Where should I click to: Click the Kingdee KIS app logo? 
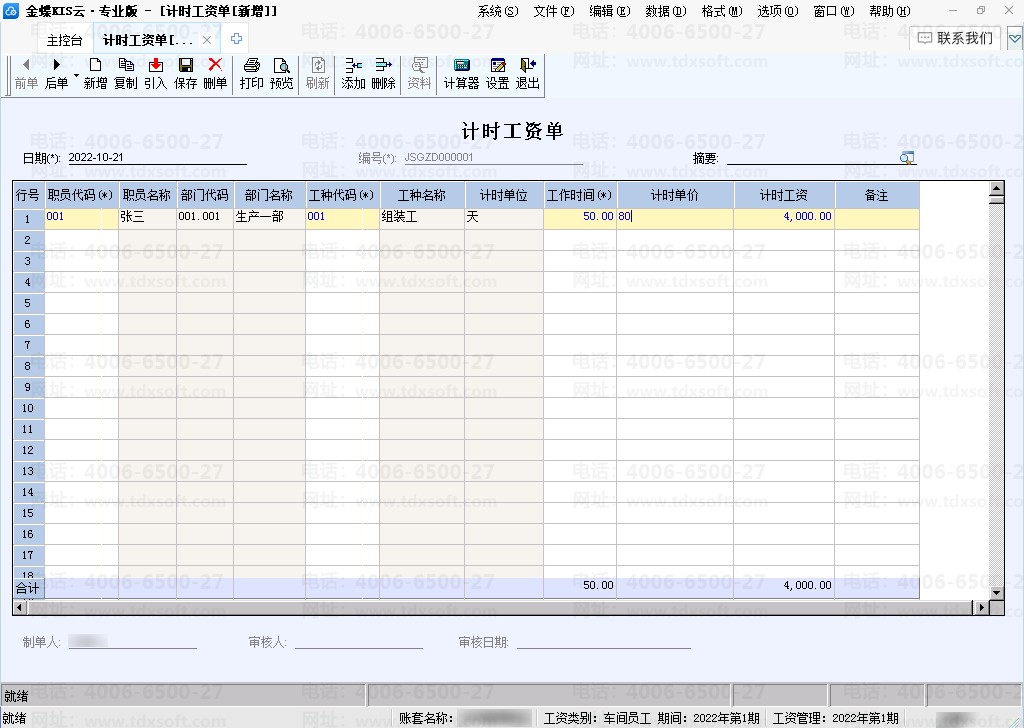pyautogui.click(x=10, y=10)
